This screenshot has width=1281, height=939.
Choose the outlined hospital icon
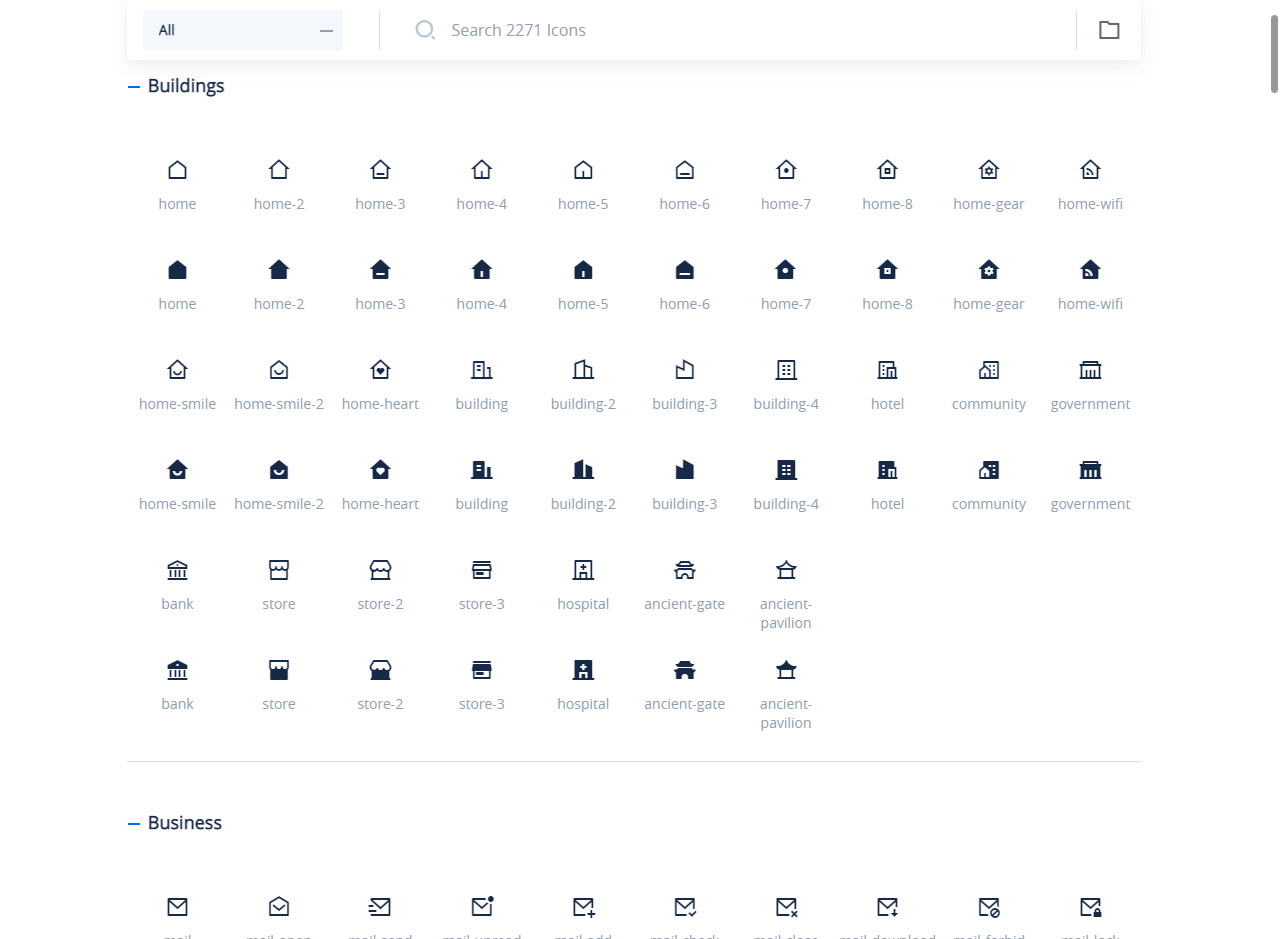pyautogui.click(x=583, y=570)
